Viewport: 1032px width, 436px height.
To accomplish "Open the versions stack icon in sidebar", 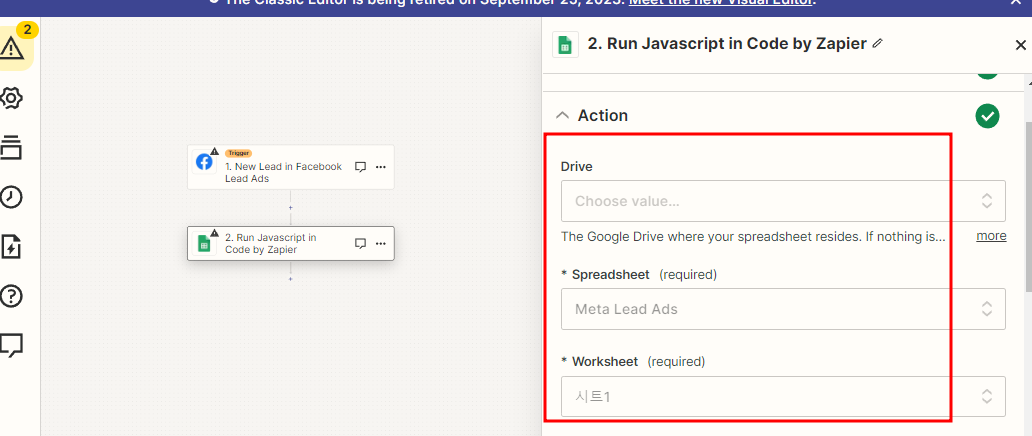I will (11, 148).
